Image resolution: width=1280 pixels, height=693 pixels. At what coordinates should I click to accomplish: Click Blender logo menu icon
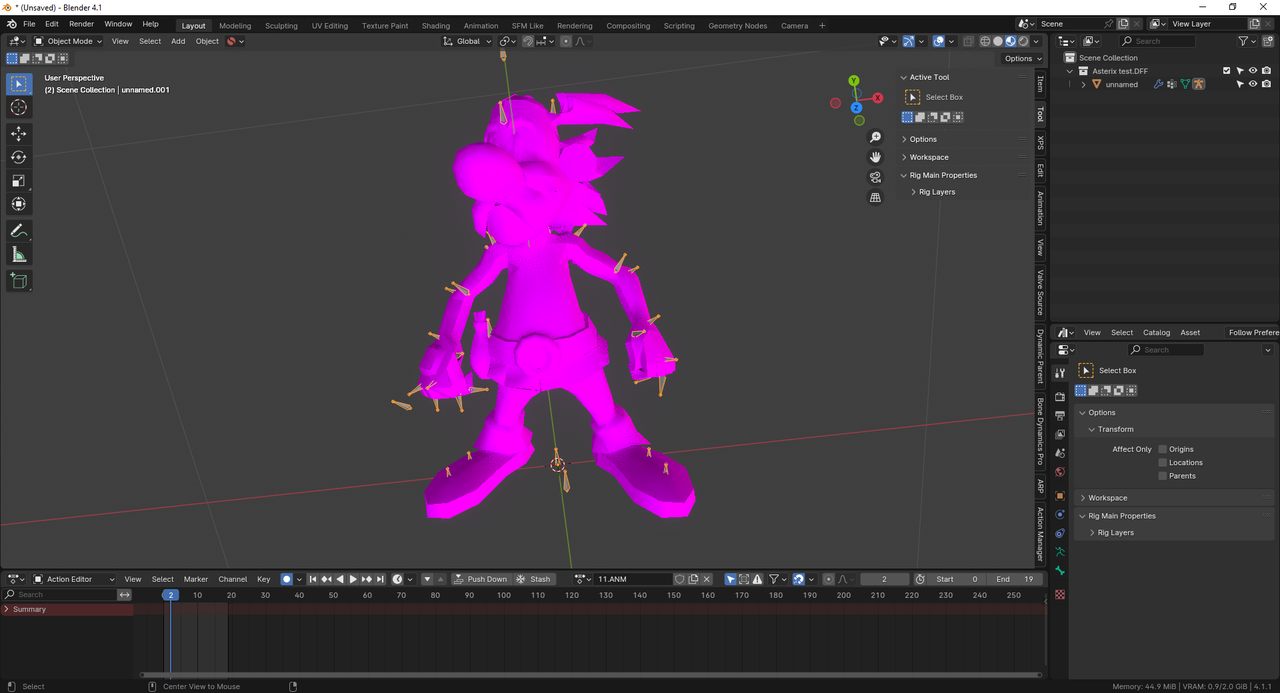point(11,24)
